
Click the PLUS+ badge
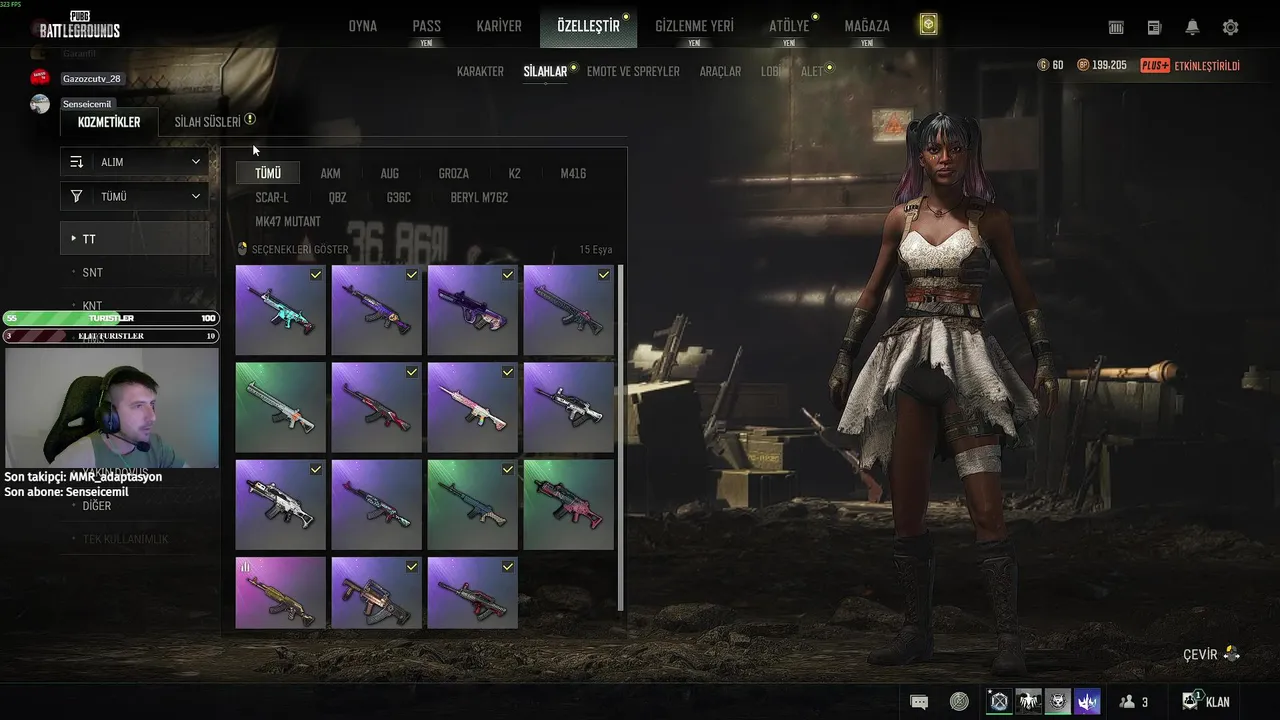(x=1155, y=66)
